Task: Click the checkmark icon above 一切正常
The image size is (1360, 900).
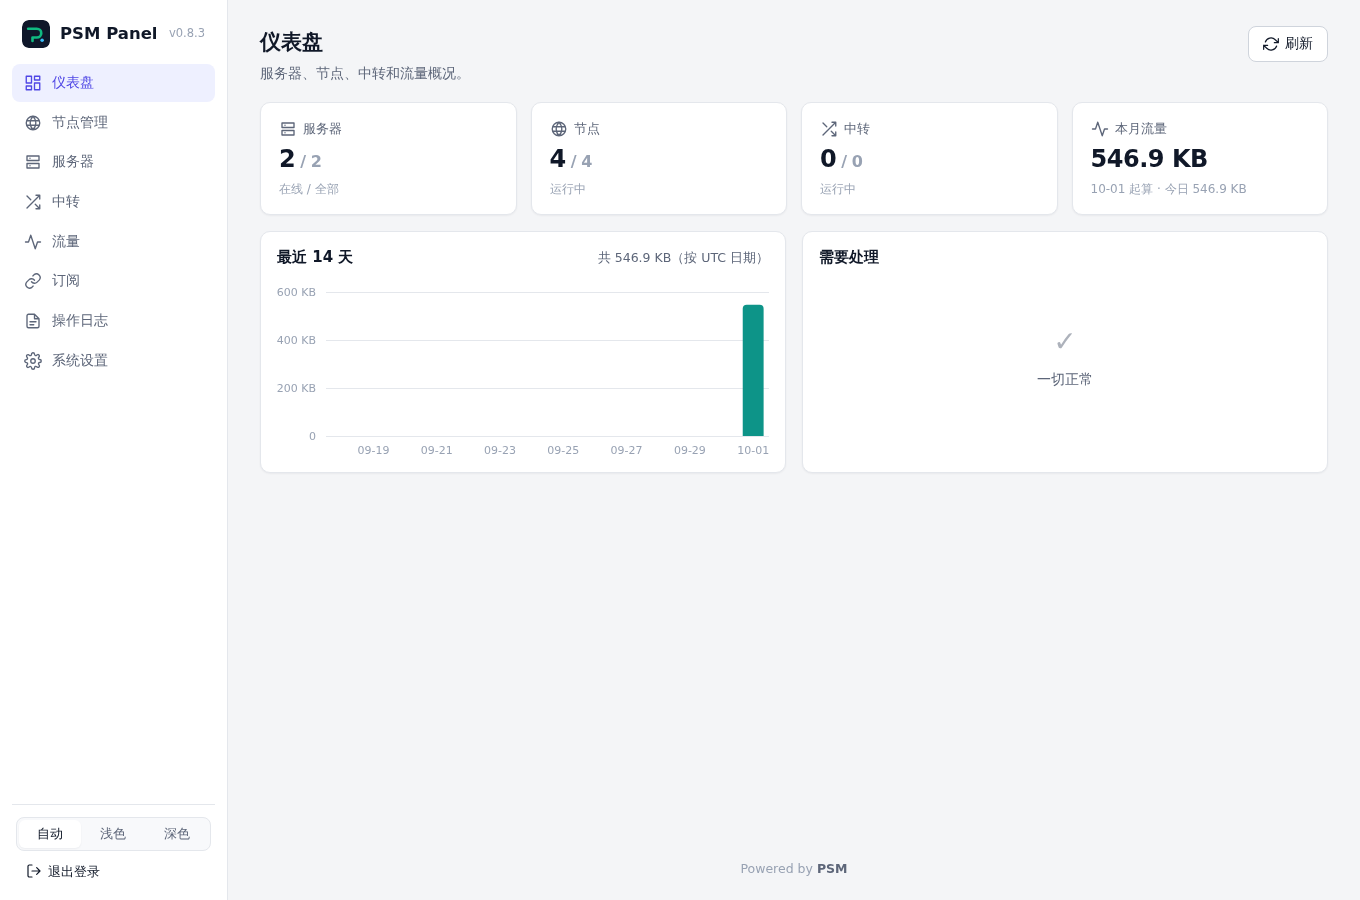Action: pos(1064,341)
